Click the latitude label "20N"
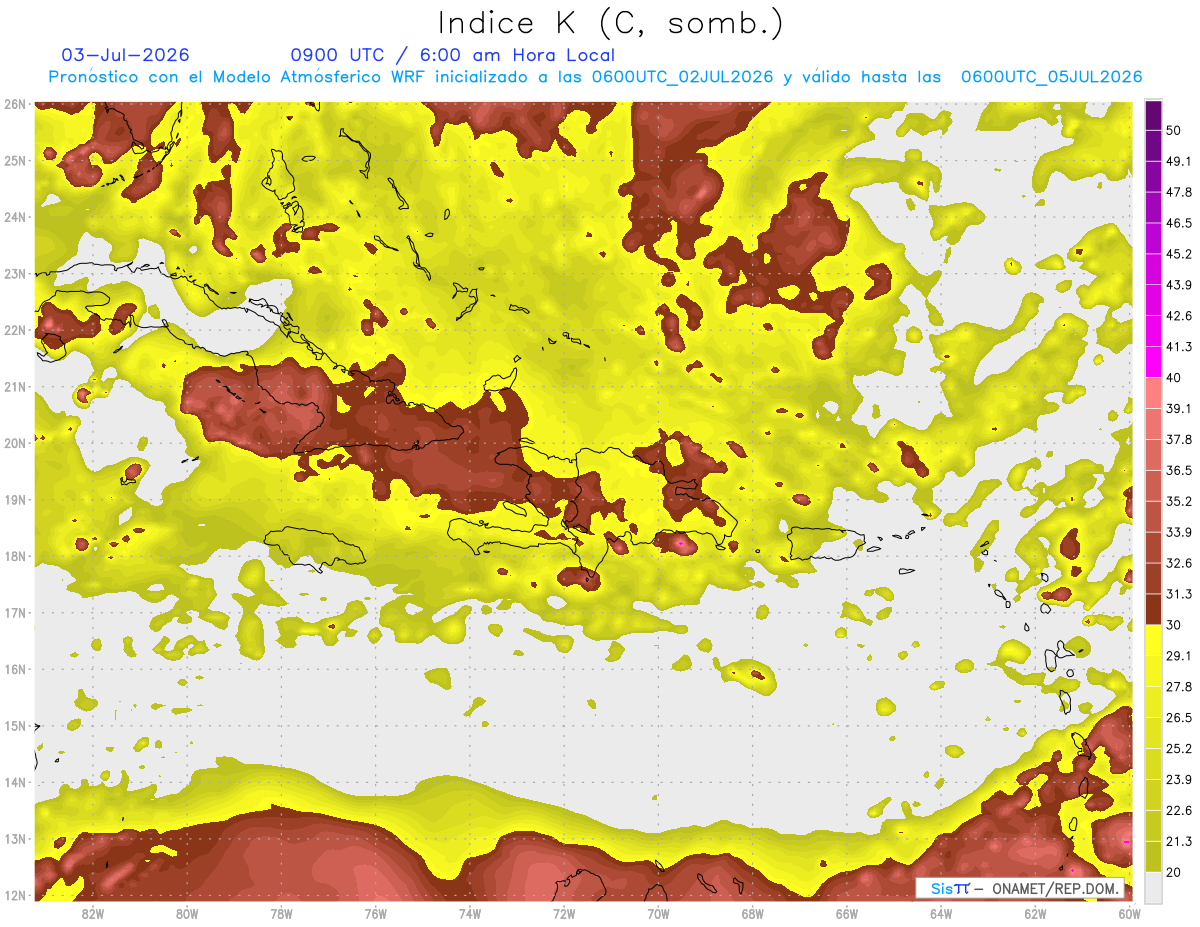 point(15,443)
